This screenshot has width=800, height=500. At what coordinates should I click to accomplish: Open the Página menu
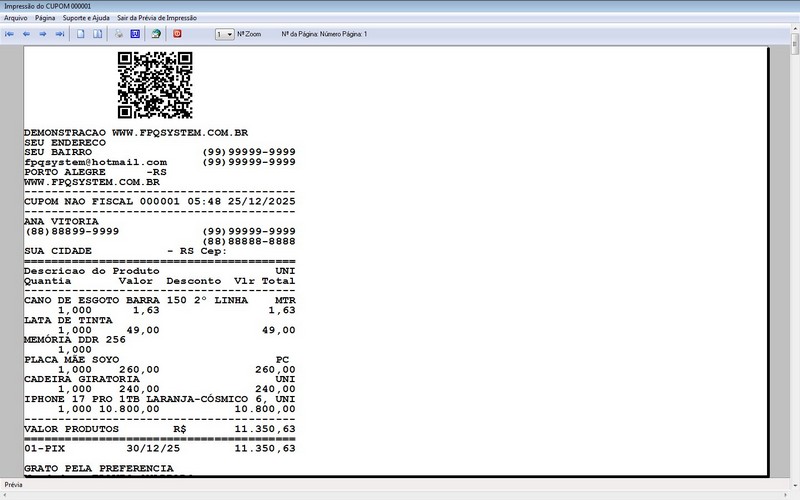point(45,18)
